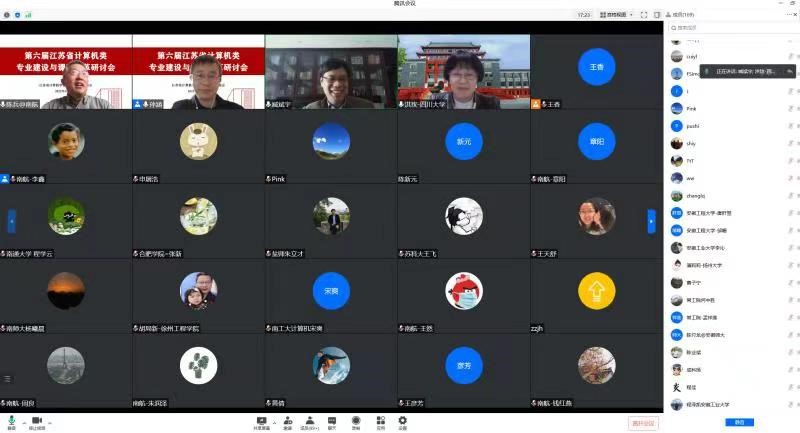The image size is (800, 433).
Task: Open the Chat icon in toolbar
Action: (332, 421)
